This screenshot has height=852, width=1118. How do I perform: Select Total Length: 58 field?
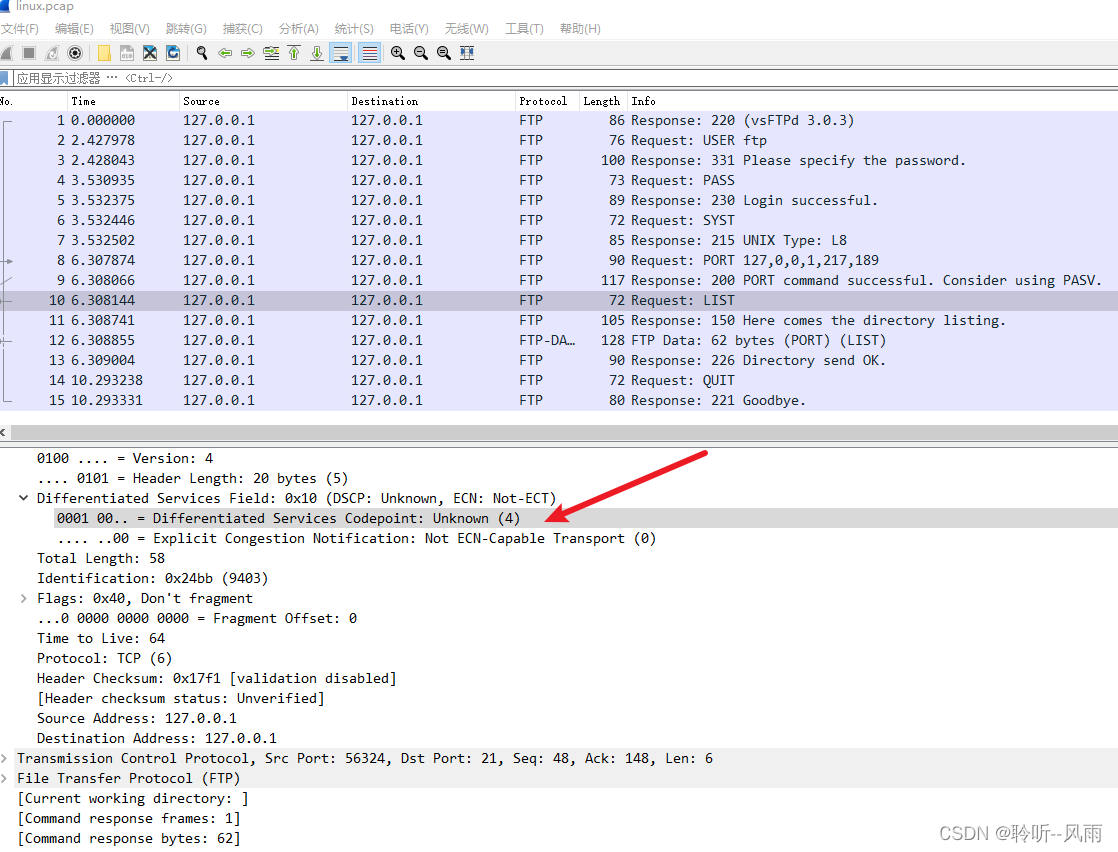(101, 558)
